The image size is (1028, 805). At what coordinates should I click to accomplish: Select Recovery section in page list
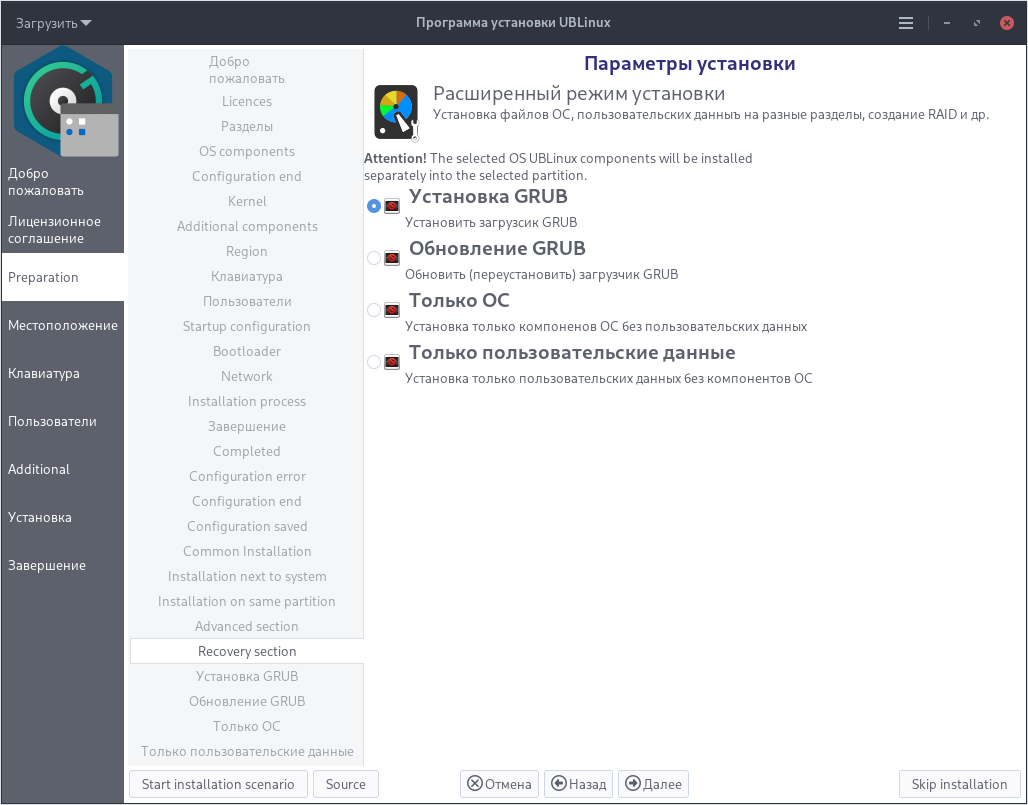click(x=247, y=651)
